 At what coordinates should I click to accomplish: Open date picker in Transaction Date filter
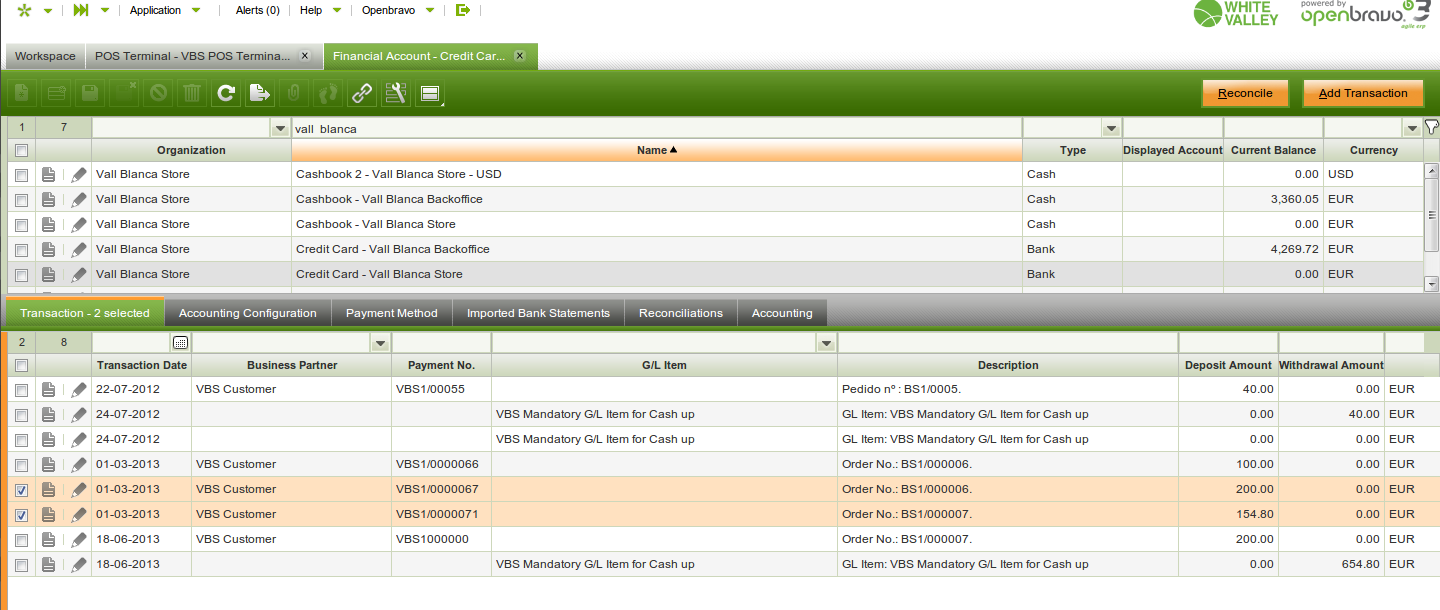pos(180,343)
